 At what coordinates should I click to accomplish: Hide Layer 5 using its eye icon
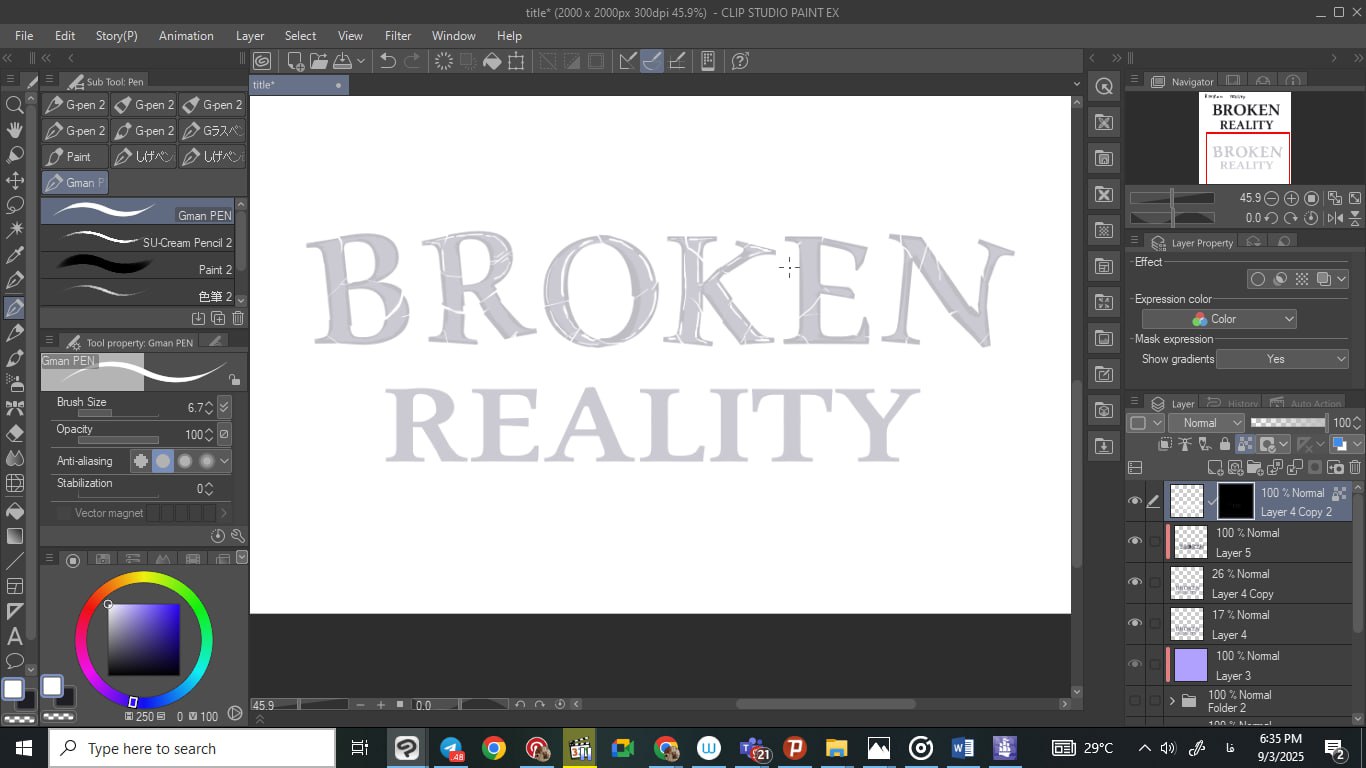pyautogui.click(x=1134, y=541)
